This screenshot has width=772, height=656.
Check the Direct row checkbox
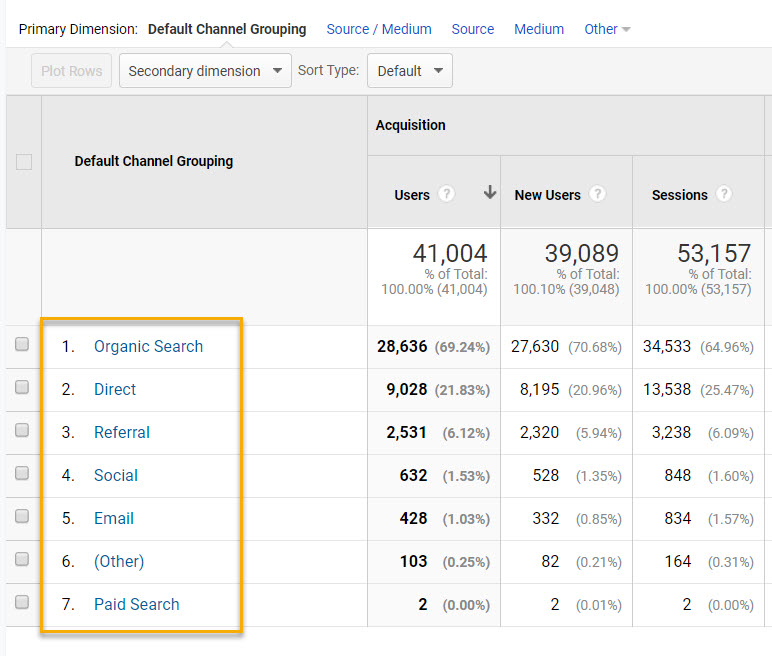pyautogui.click(x=22, y=387)
